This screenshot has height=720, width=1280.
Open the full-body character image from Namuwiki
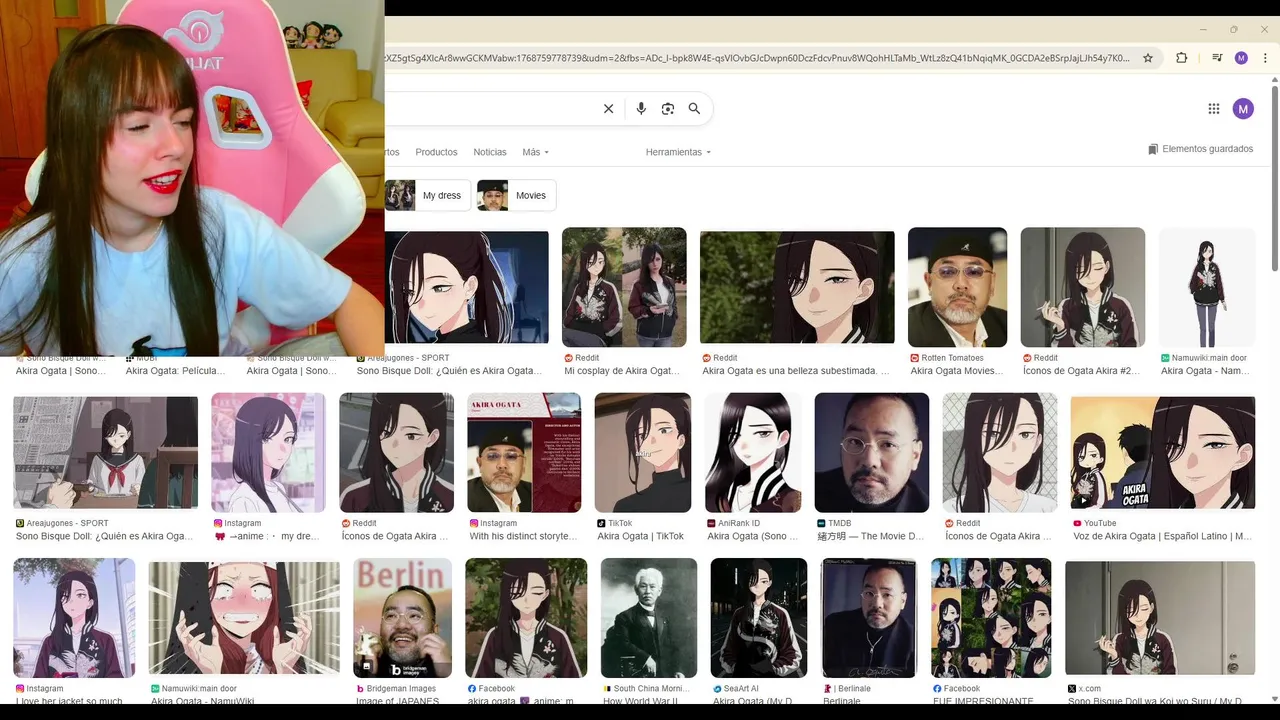pyautogui.click(x=1207, y=287)
